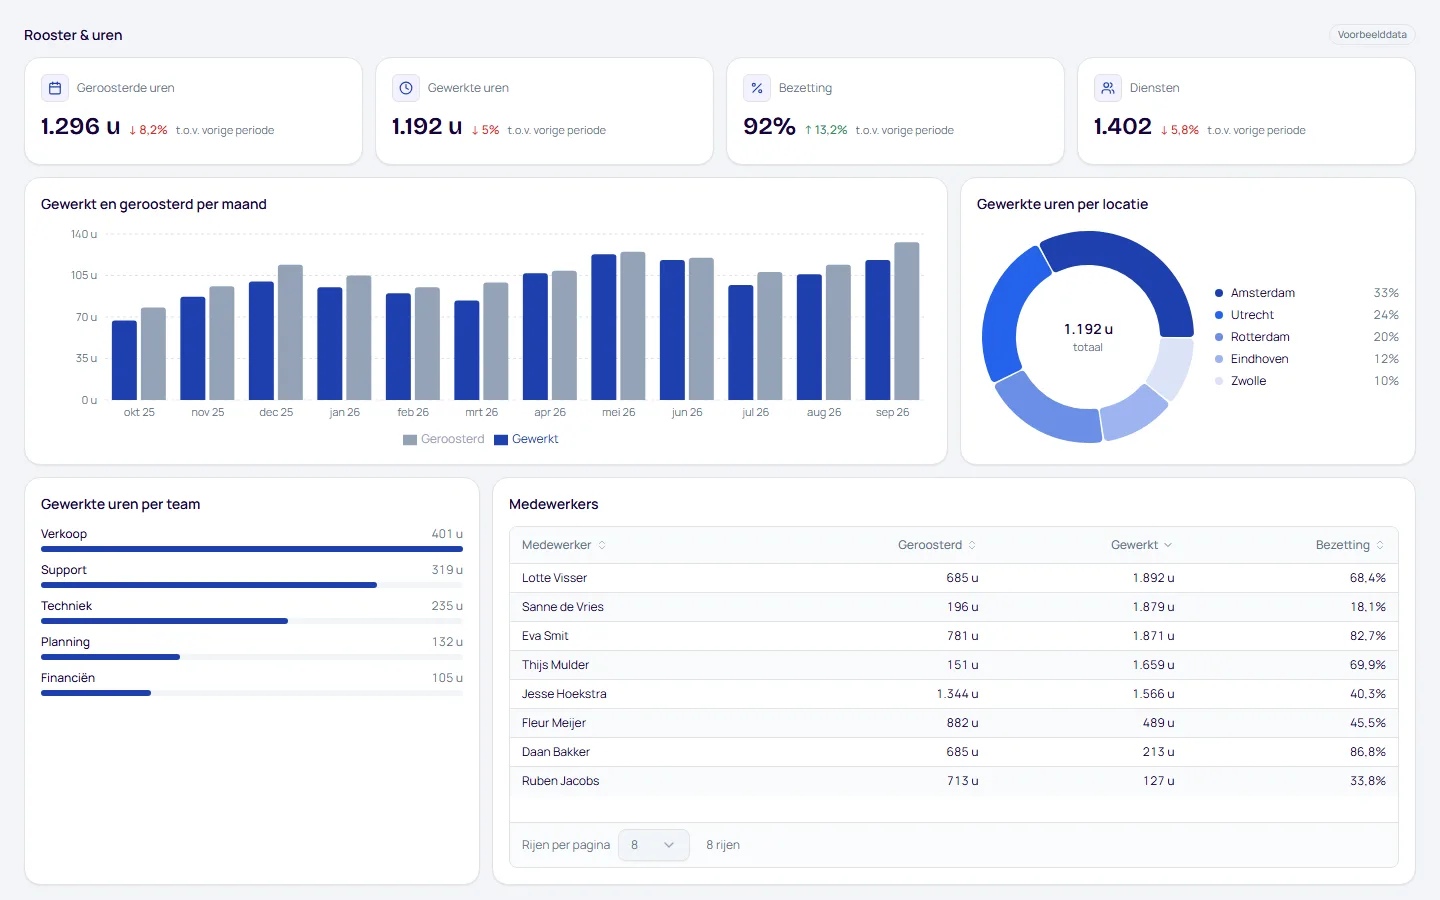Select the Eindhoven legend entry
Viewport: 1440px width, 900px height.
(x=1306, y=359)
